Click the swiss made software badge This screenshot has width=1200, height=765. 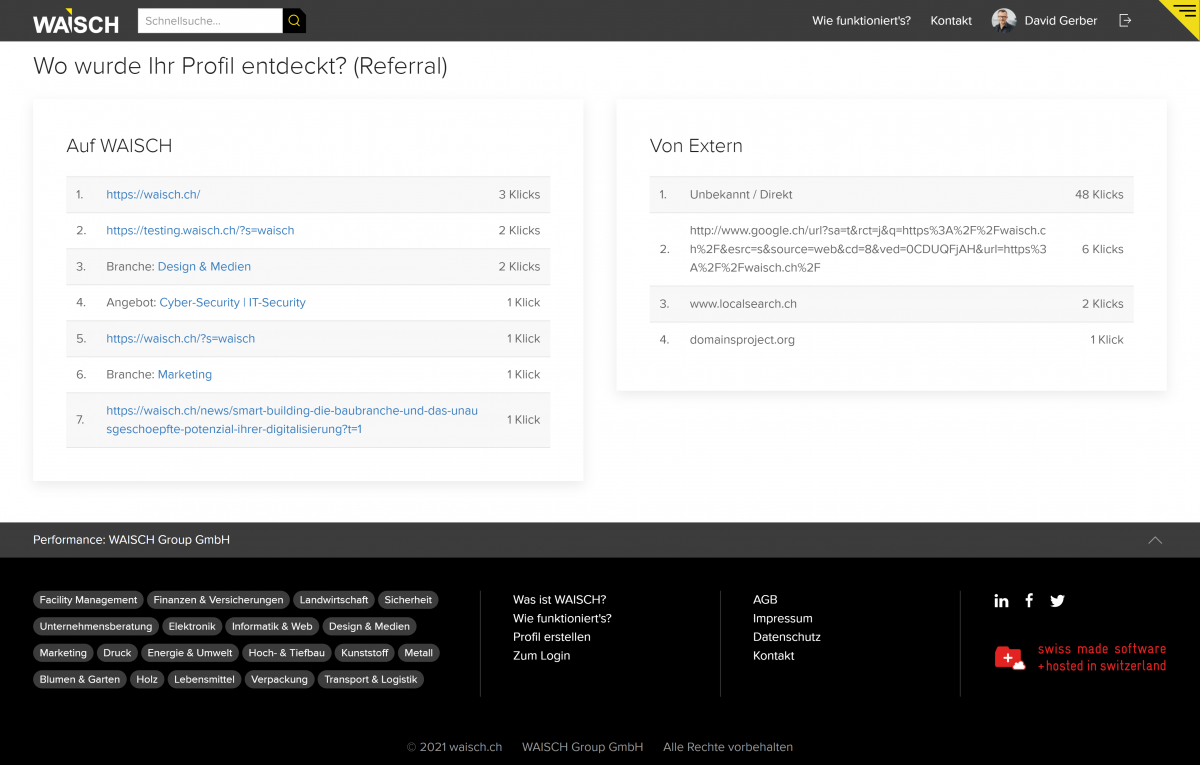click(x=1081, y=657)
